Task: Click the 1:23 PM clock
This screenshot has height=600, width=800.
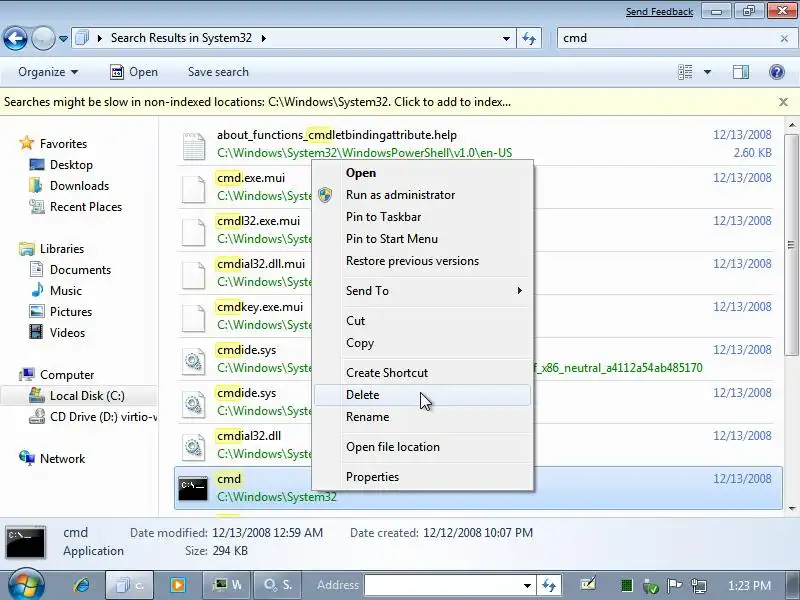Action: (x=749, y=585)
